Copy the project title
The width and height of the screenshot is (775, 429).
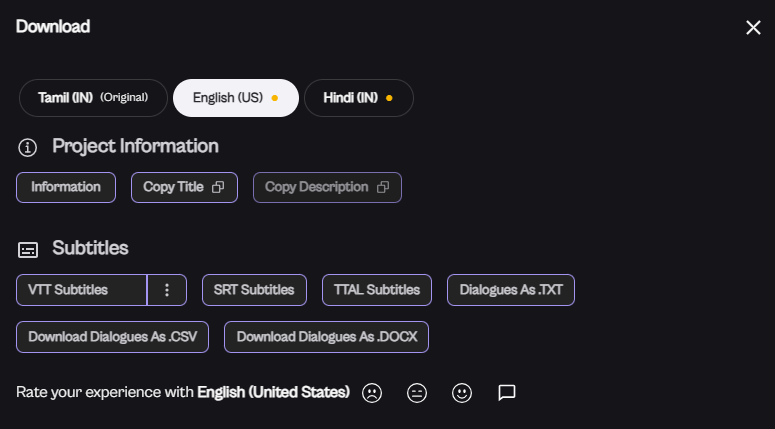[184, 187]
